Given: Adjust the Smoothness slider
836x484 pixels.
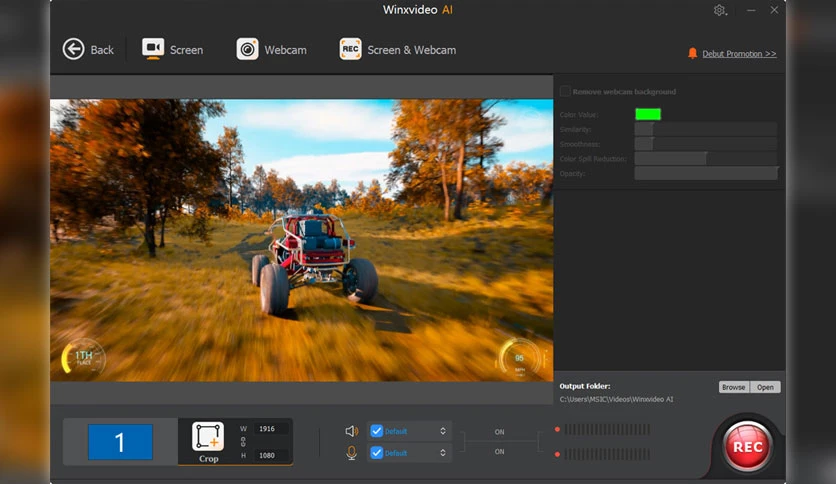Looking at the screenshot, I should click(706, 144).
